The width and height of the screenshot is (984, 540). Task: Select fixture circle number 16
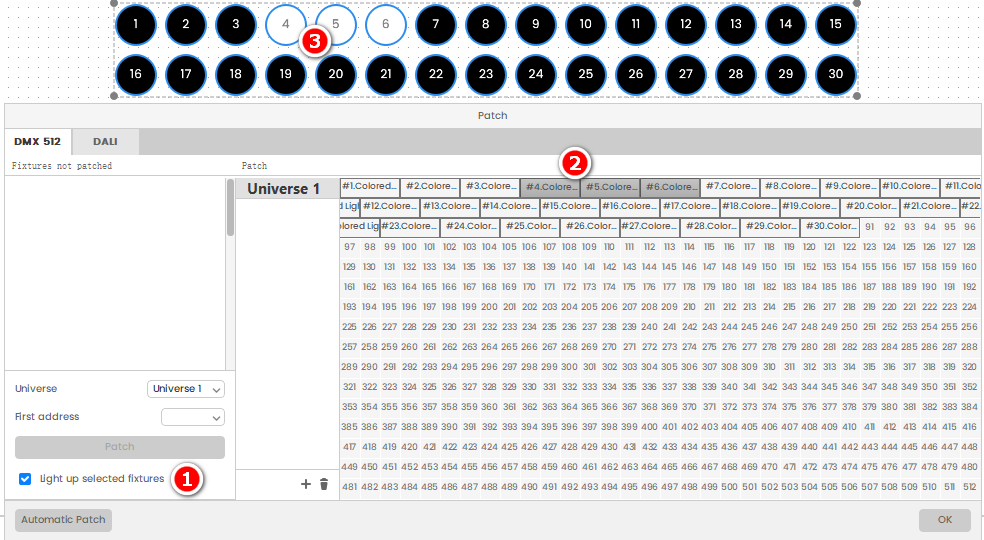click(136, 74)
